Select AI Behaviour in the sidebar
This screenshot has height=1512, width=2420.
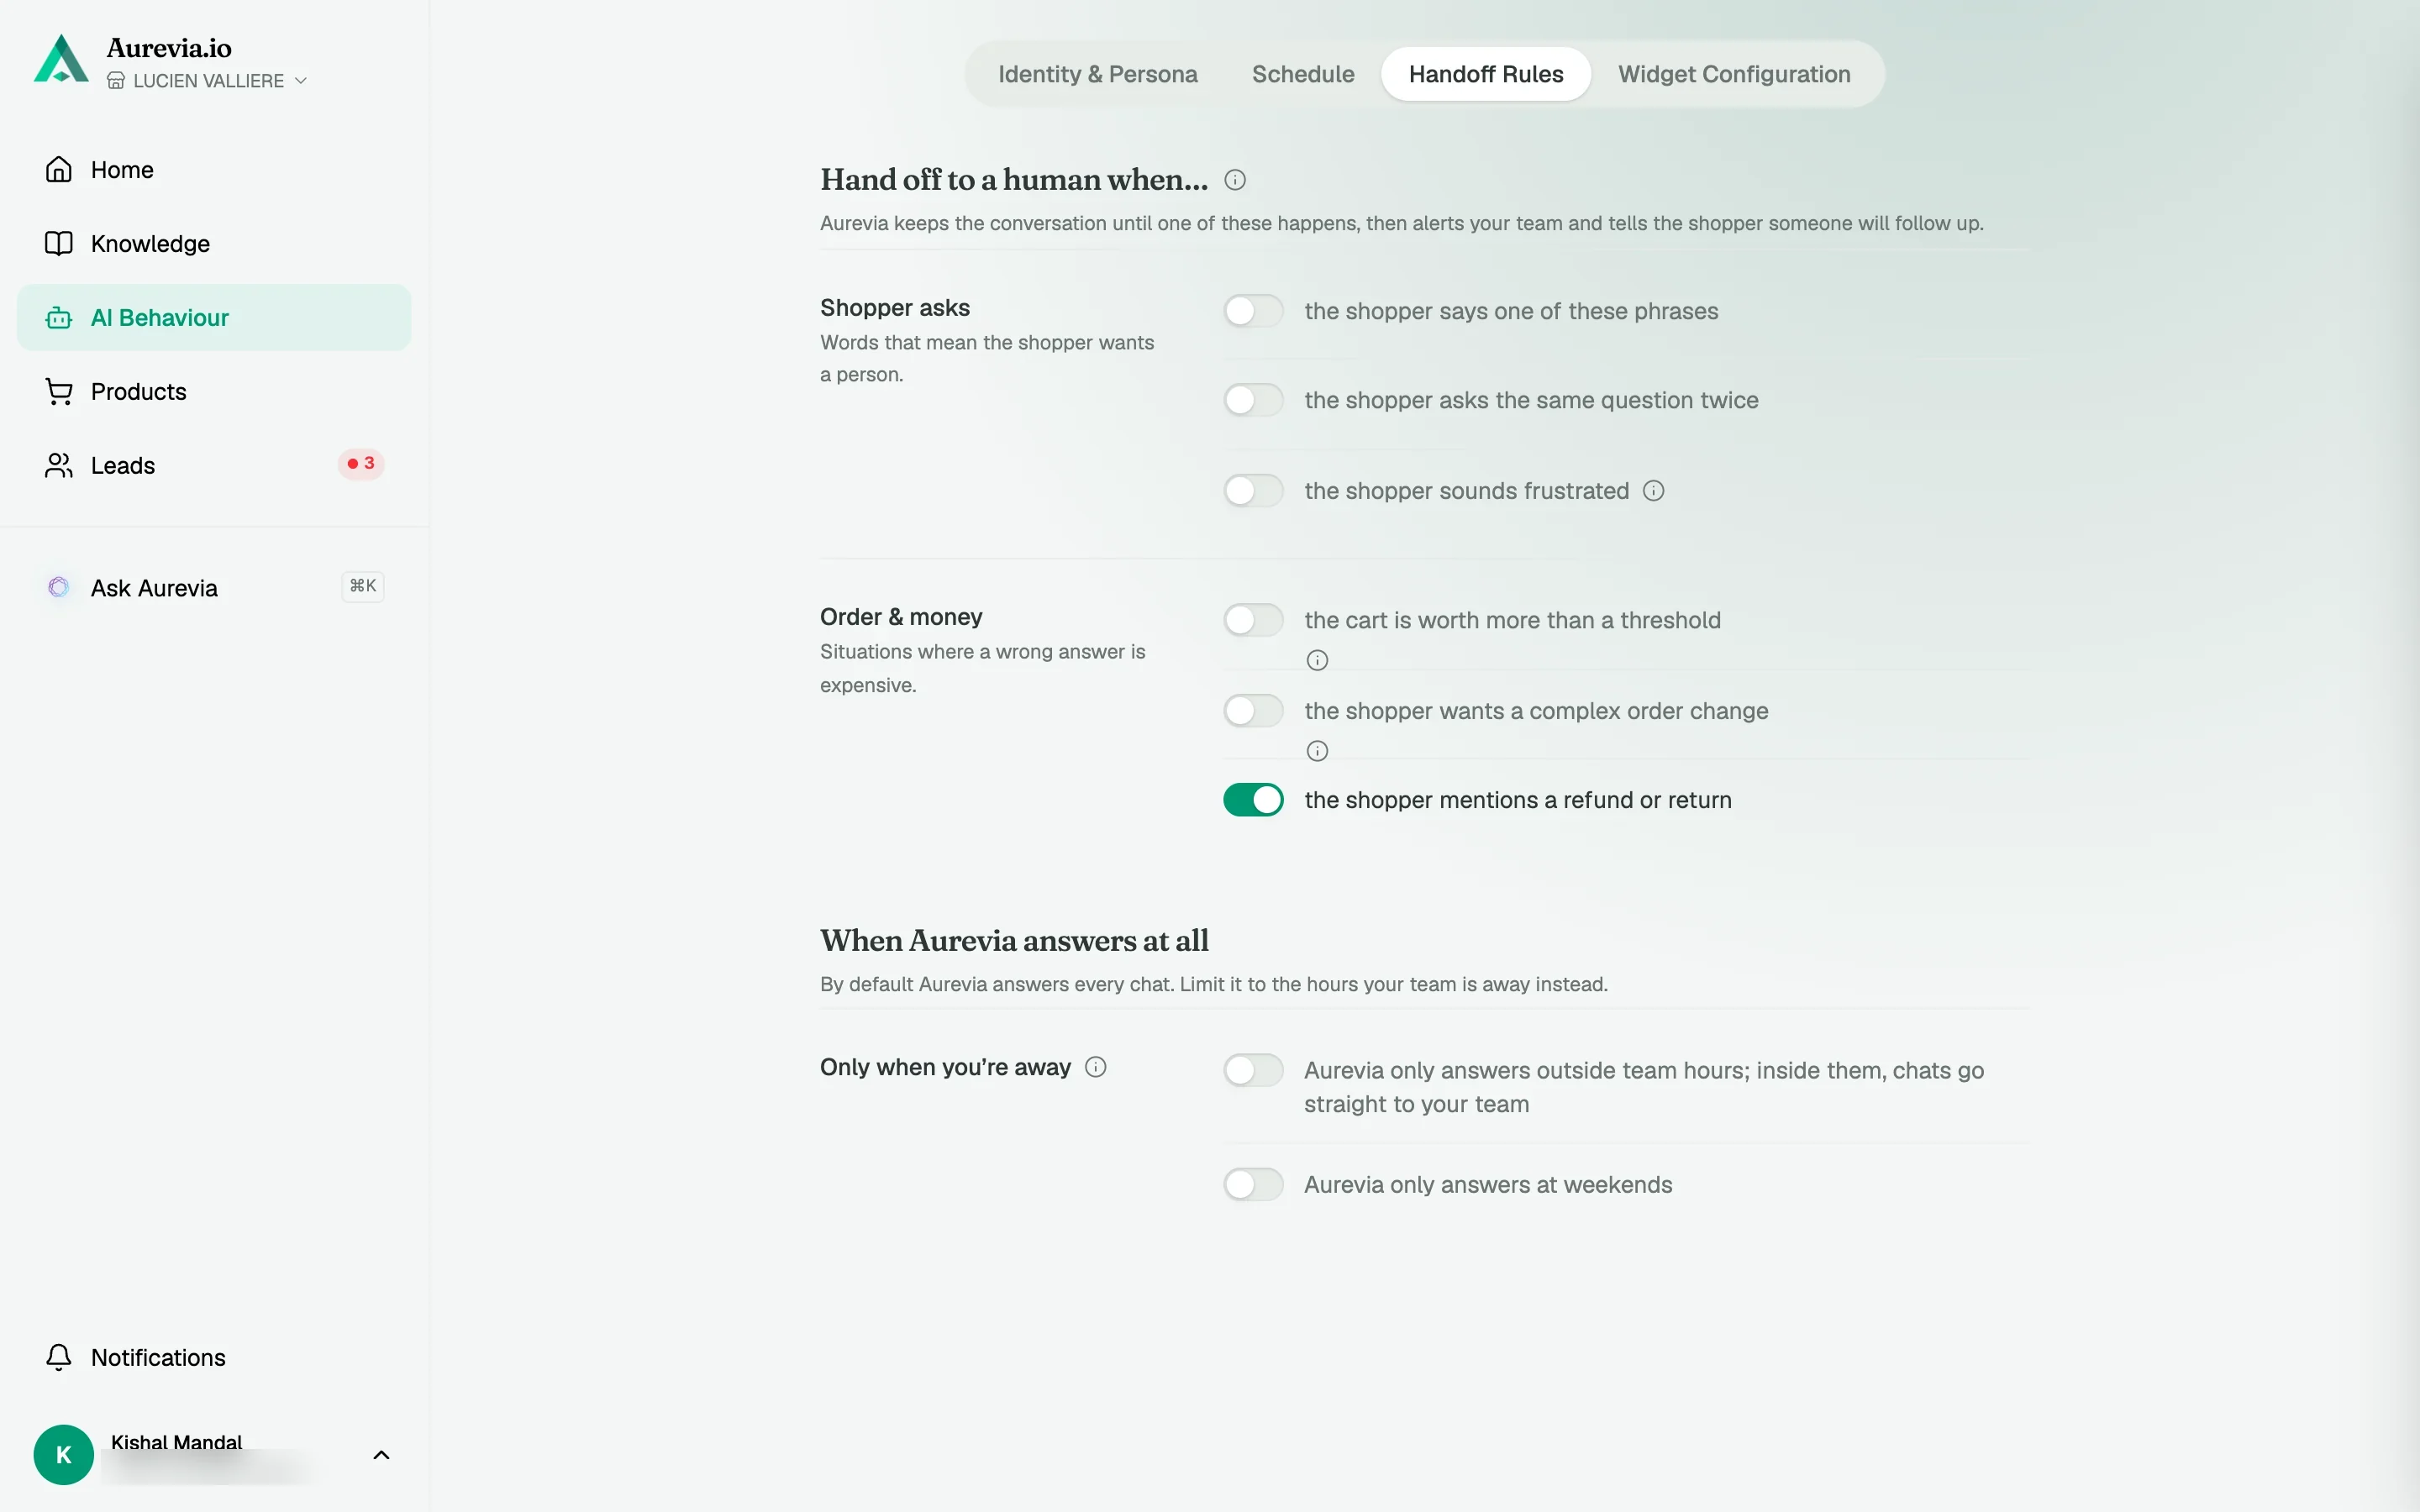coord(214,318)
